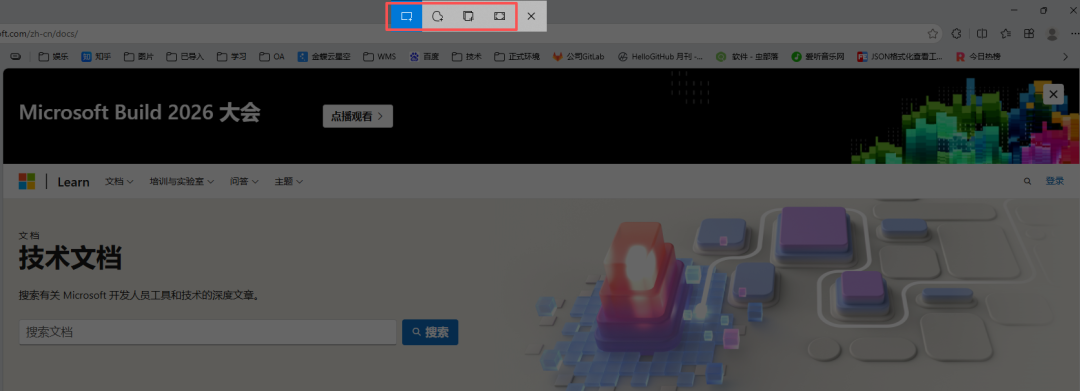Open the 图片 bookmark folder

pyautogui.click(x=138, y=56)
